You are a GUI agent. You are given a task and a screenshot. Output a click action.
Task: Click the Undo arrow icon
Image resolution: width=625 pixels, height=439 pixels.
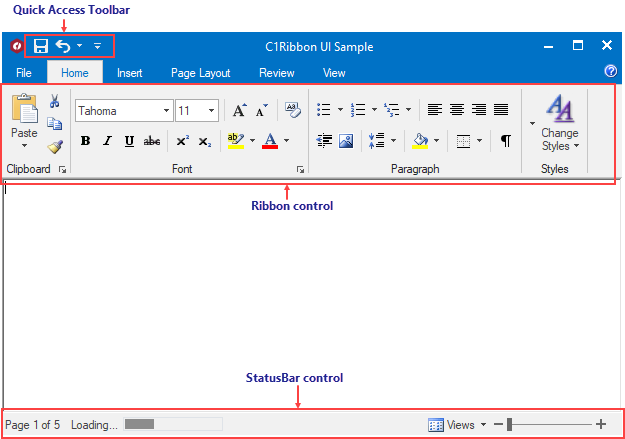(x=63, y=46)
